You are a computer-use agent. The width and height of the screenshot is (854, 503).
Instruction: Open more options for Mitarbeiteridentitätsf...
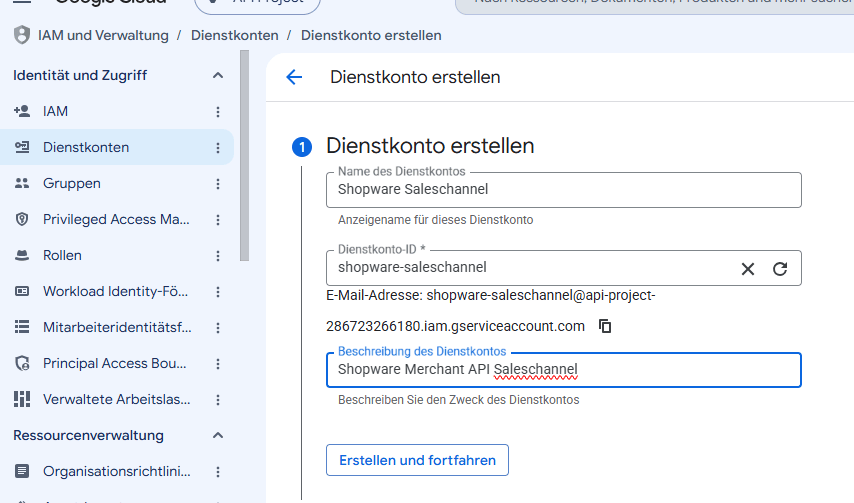(218, 327)
